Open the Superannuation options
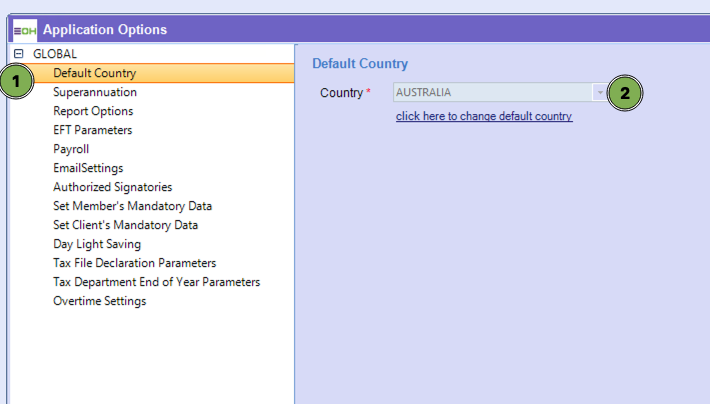The image size is (710, 404). 95,92
